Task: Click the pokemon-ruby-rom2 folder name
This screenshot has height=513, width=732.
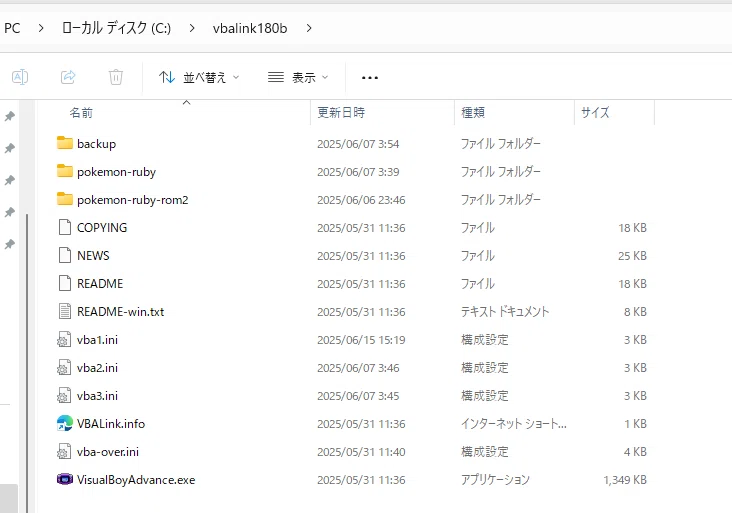Action: pos(133,200)
